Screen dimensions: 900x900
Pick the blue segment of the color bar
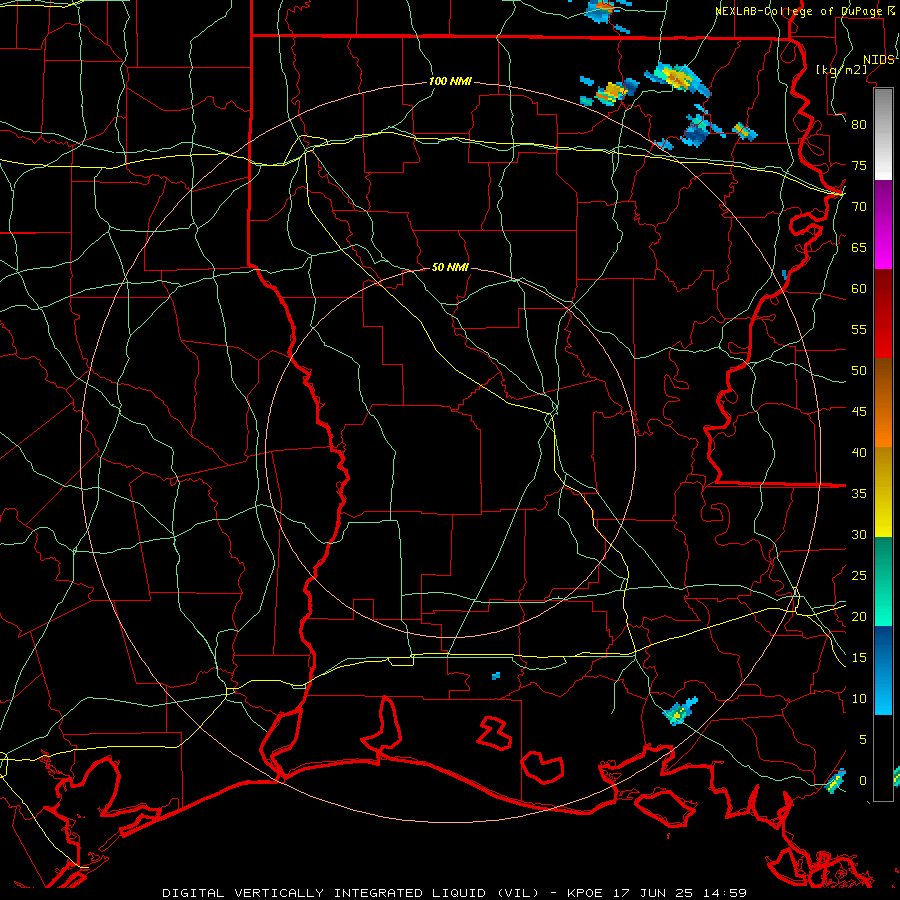click(x=883, y=670)
